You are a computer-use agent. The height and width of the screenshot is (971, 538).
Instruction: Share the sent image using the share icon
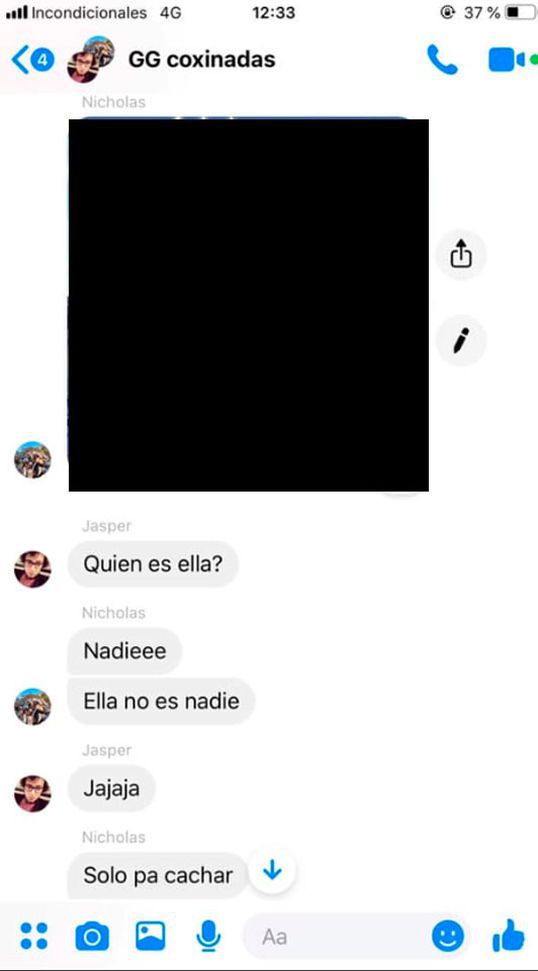coord(461,254)
